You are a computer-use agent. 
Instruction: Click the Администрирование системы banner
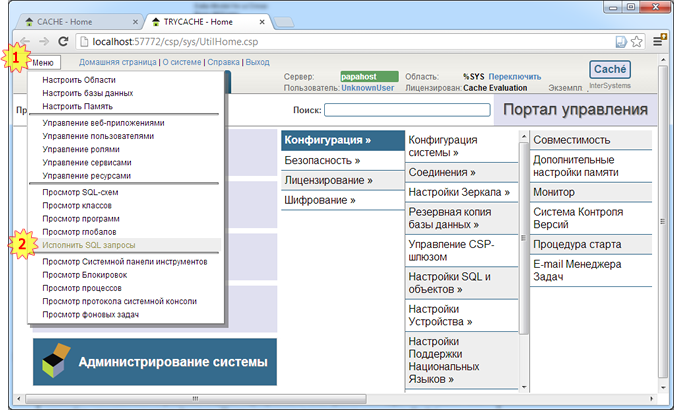155,362
